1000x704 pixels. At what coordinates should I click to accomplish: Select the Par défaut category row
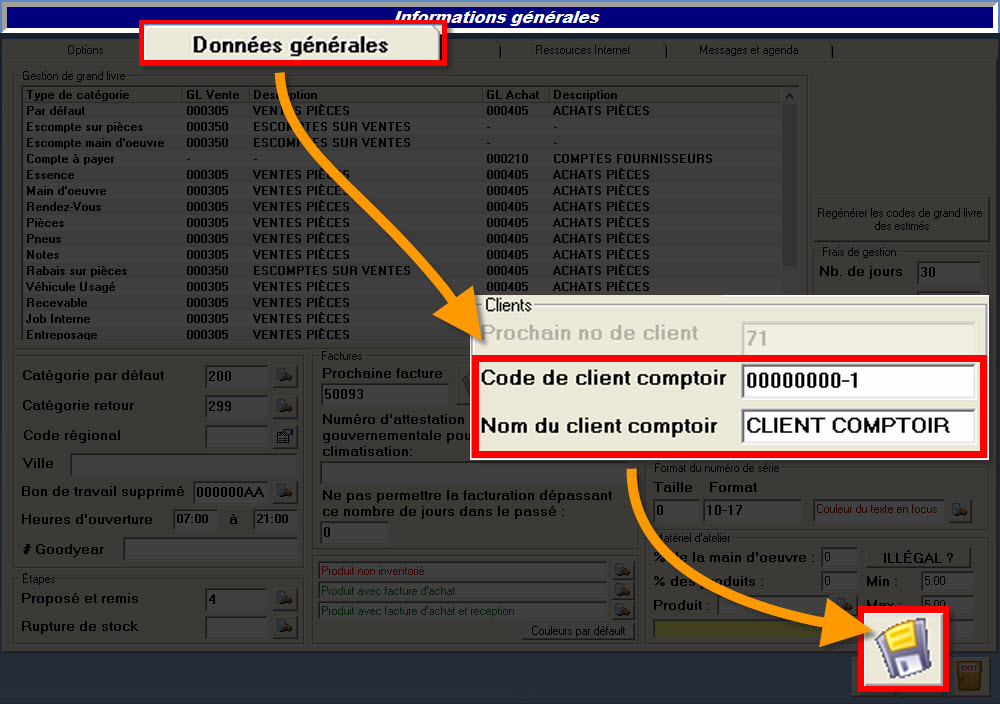pos(402,111)
